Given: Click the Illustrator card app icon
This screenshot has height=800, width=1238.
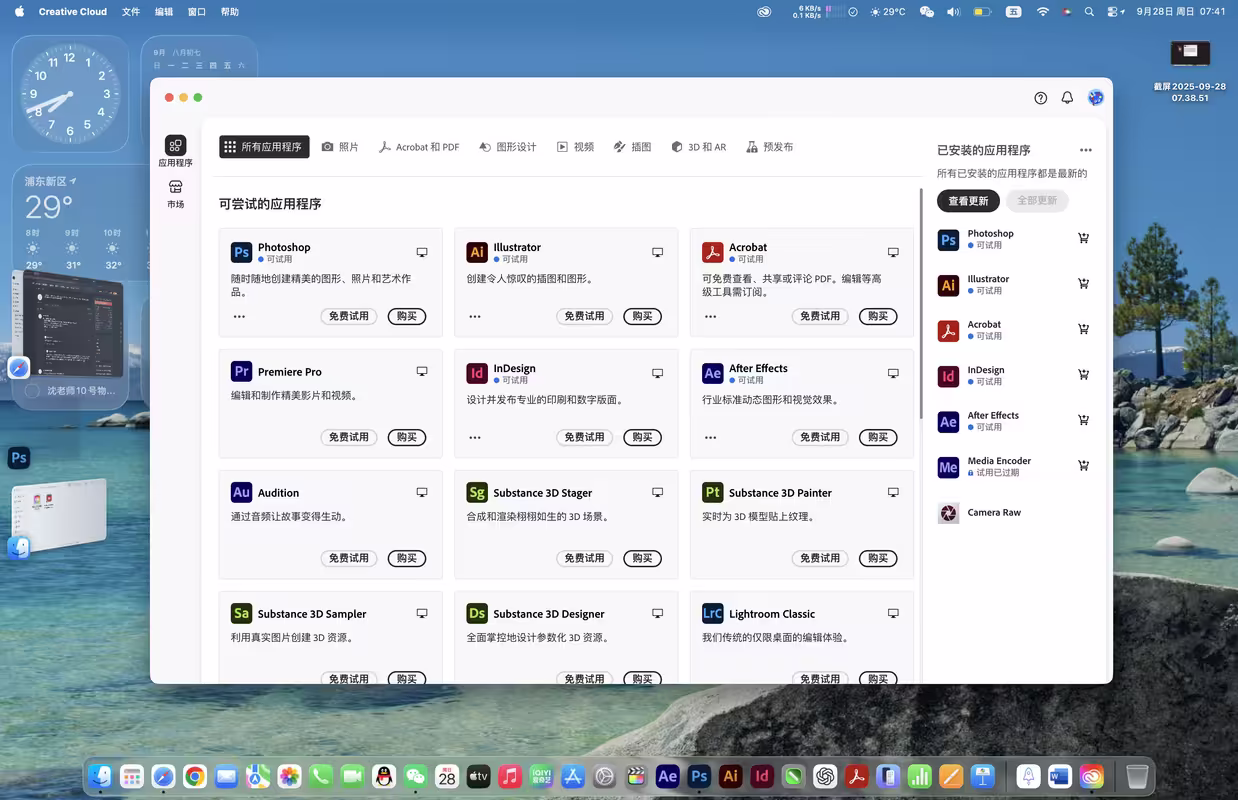Looking at the screenshot, I should (x=477, y=252).
